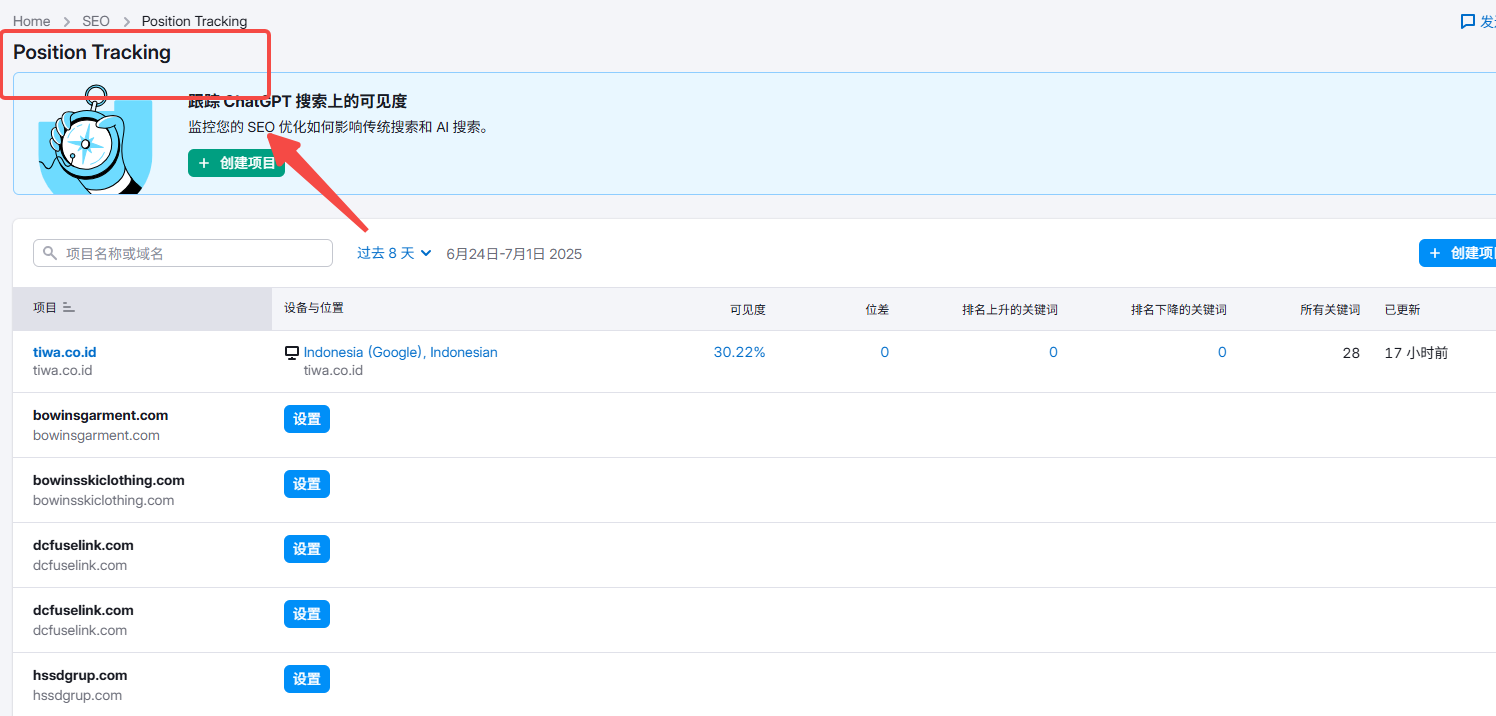Viewport: 1496px width, 716px height.
Task: Go to Home in the breadcrumb
Action: [31, 21]
